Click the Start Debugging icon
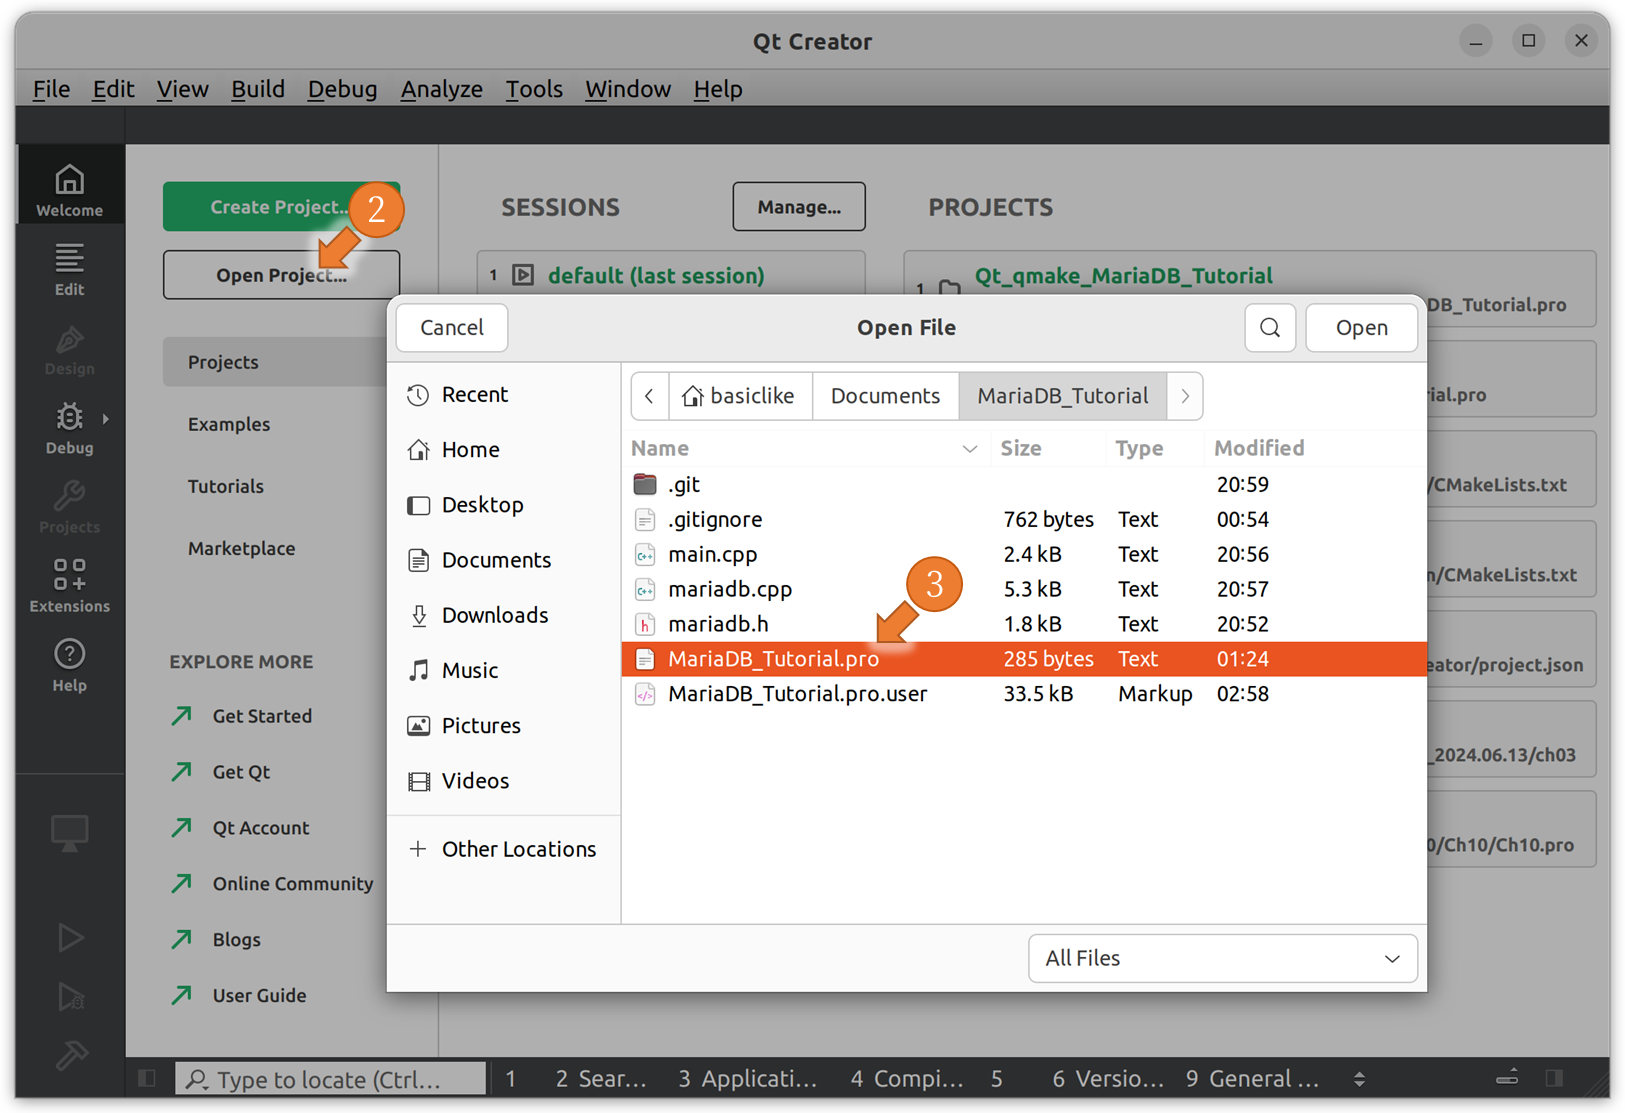The width and height of the screenshot is (1625, 1113). tap(69, 997)
